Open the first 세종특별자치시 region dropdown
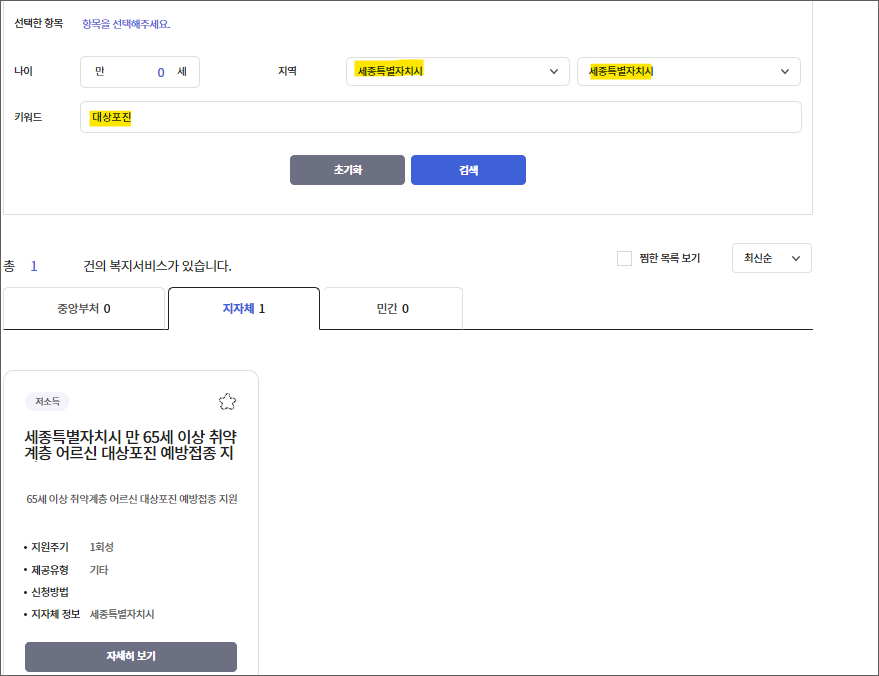879x676 pixels. click(x=457, y=71)
